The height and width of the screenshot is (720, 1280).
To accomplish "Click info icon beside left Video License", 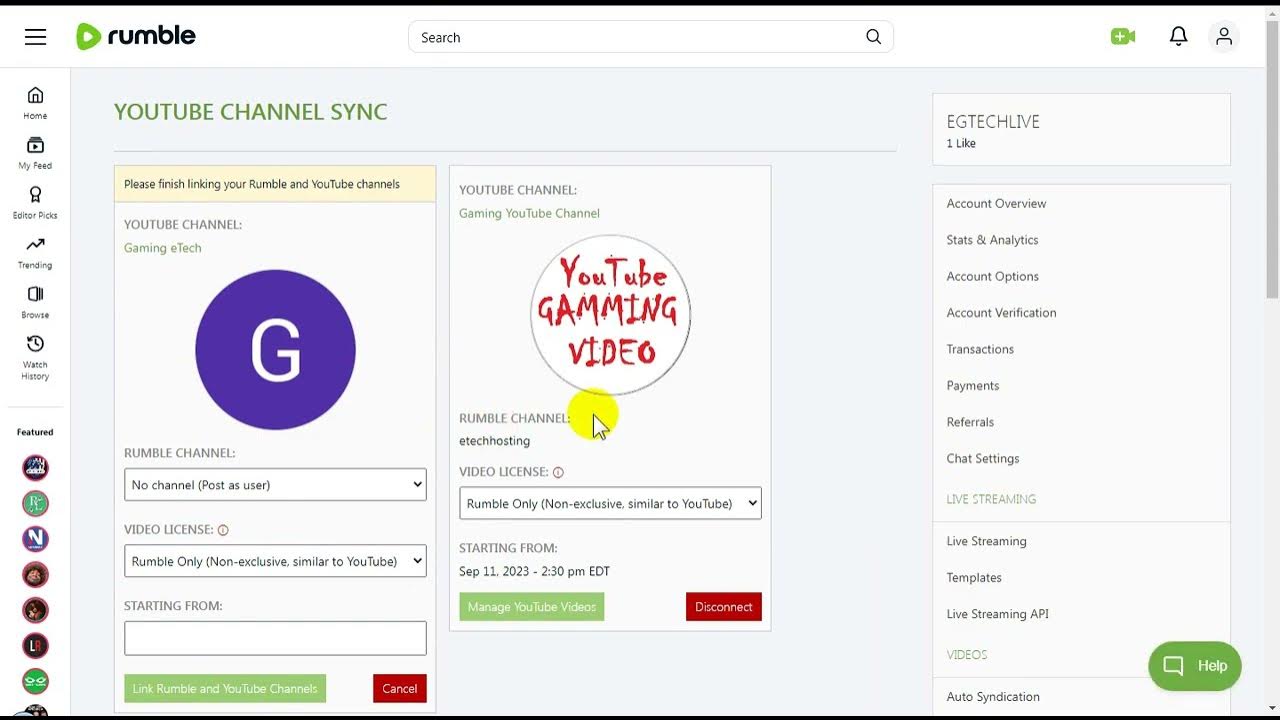I will click(x=223, y=530).
